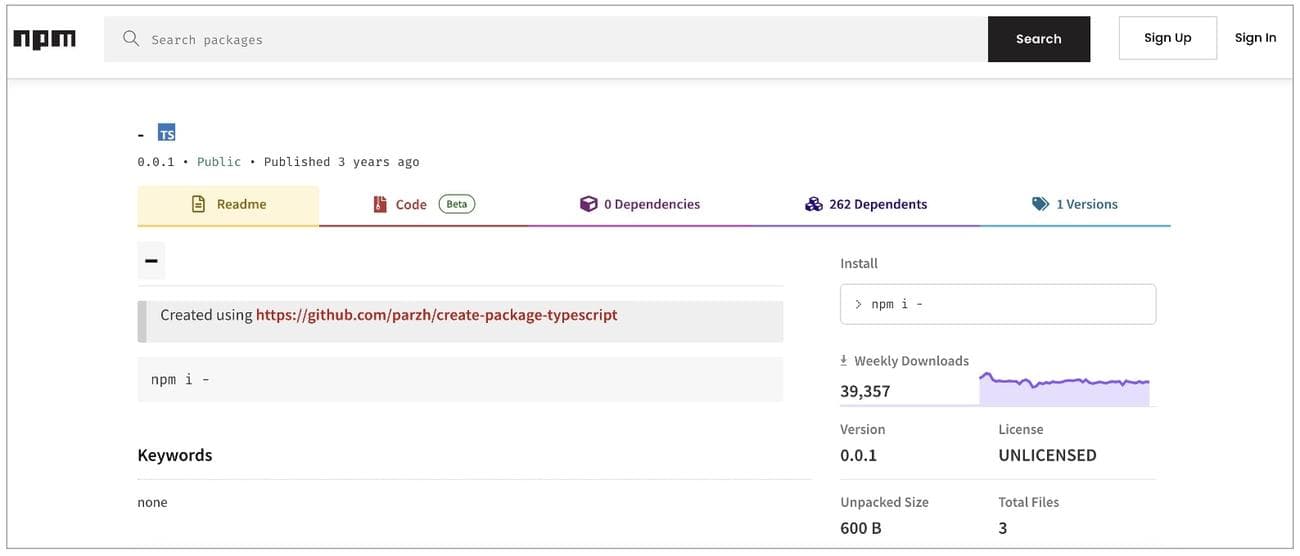Click the Public label in header

point(219,162)
